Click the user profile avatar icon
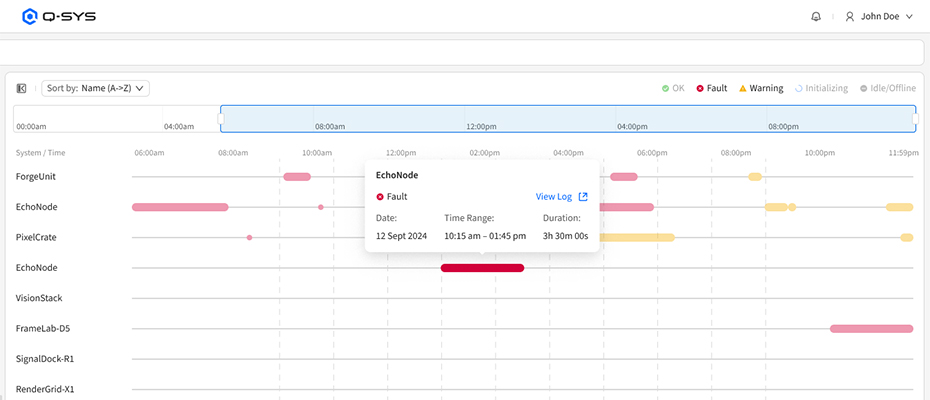Viewport: 930px width, 400px height. tap(850, 17)
